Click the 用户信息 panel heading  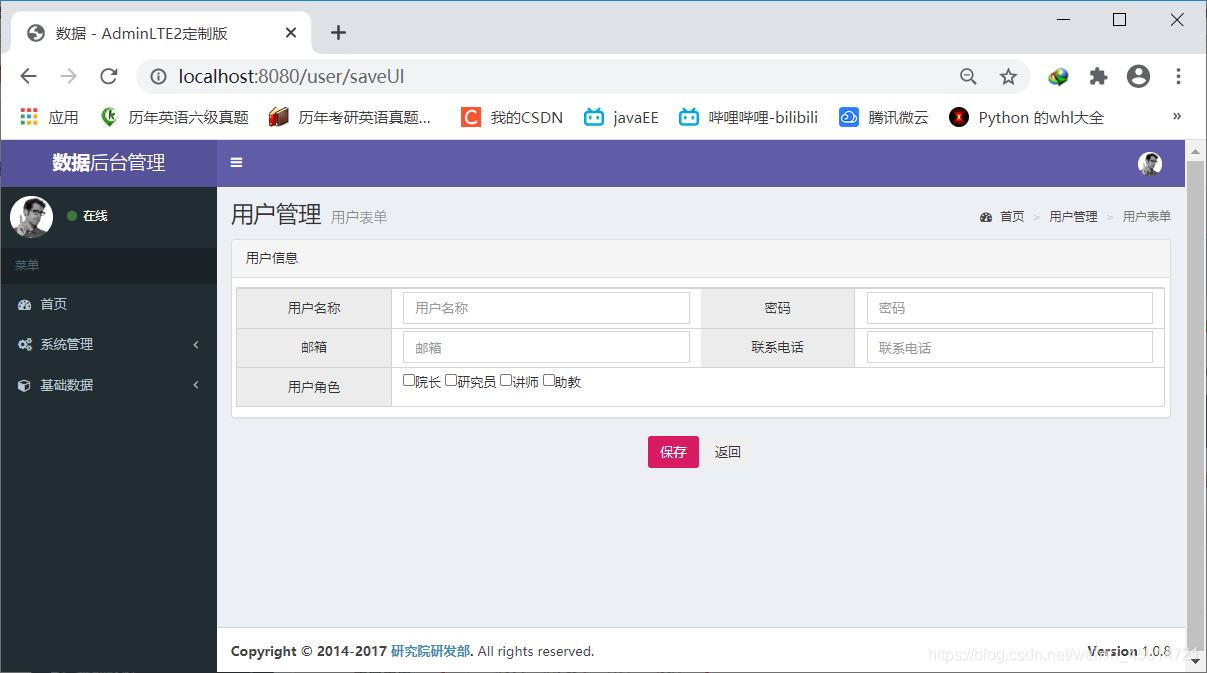(701, 258)
